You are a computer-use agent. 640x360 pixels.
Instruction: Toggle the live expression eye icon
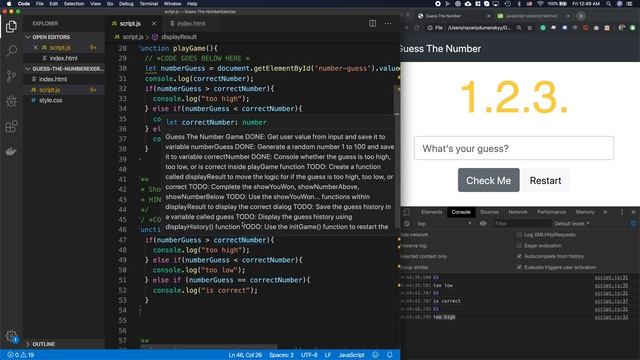click(483, 224)
